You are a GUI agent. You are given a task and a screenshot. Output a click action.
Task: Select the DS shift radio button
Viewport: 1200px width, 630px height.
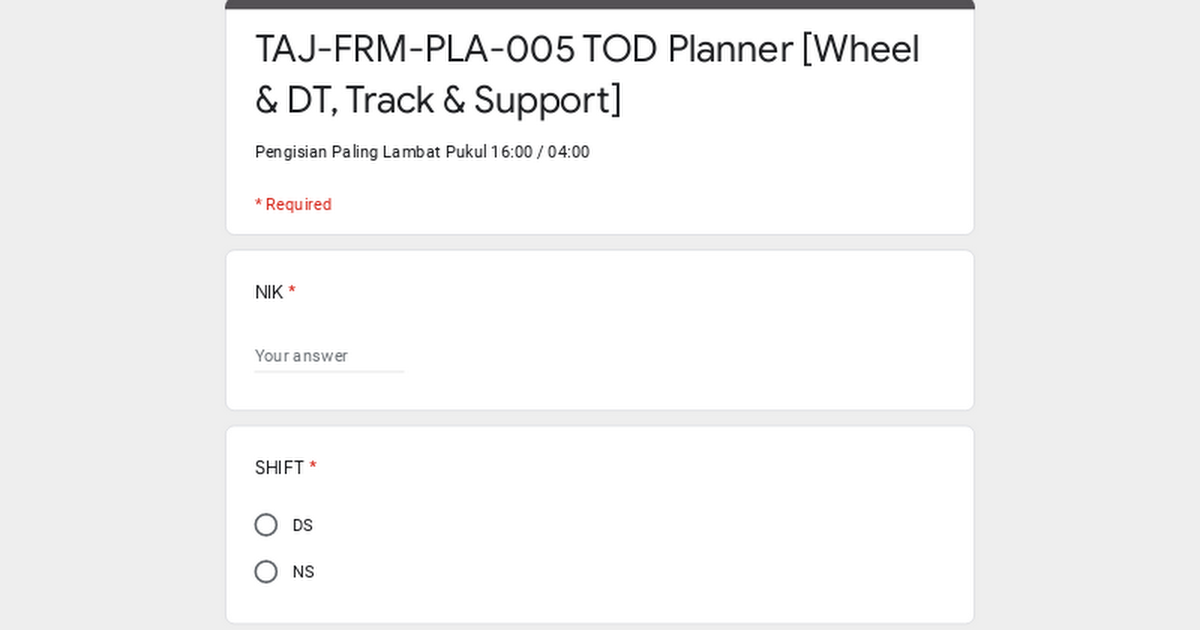266,525
